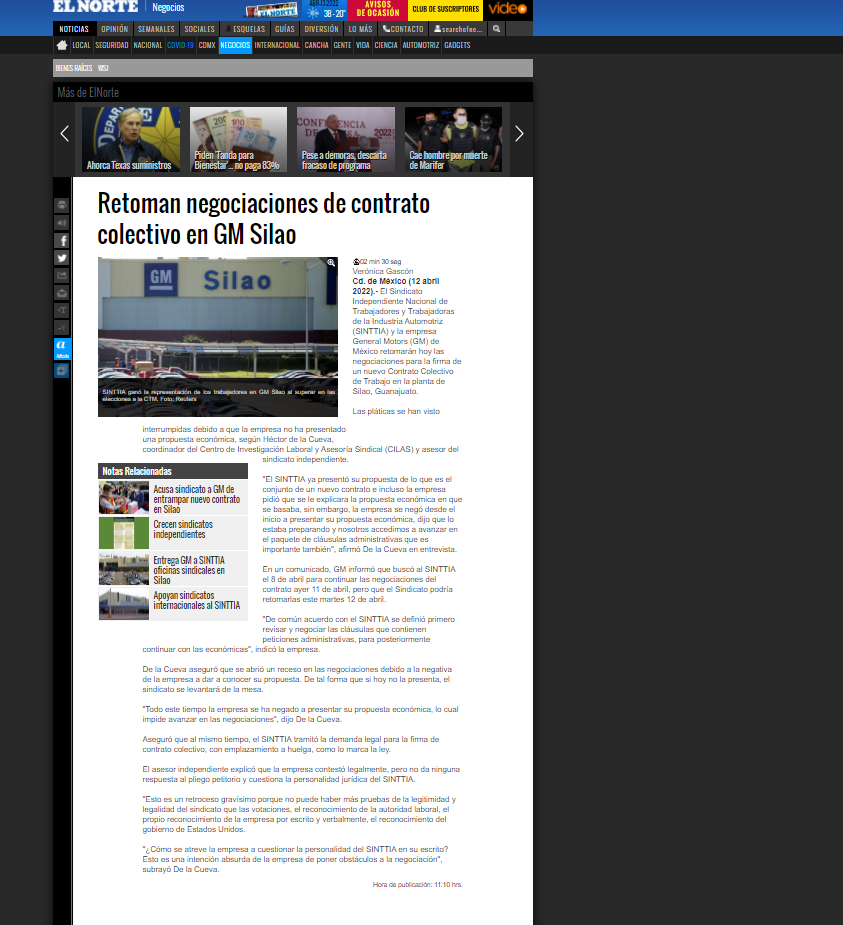Open story 'Piden Tanda para Bienestar'

238,139
